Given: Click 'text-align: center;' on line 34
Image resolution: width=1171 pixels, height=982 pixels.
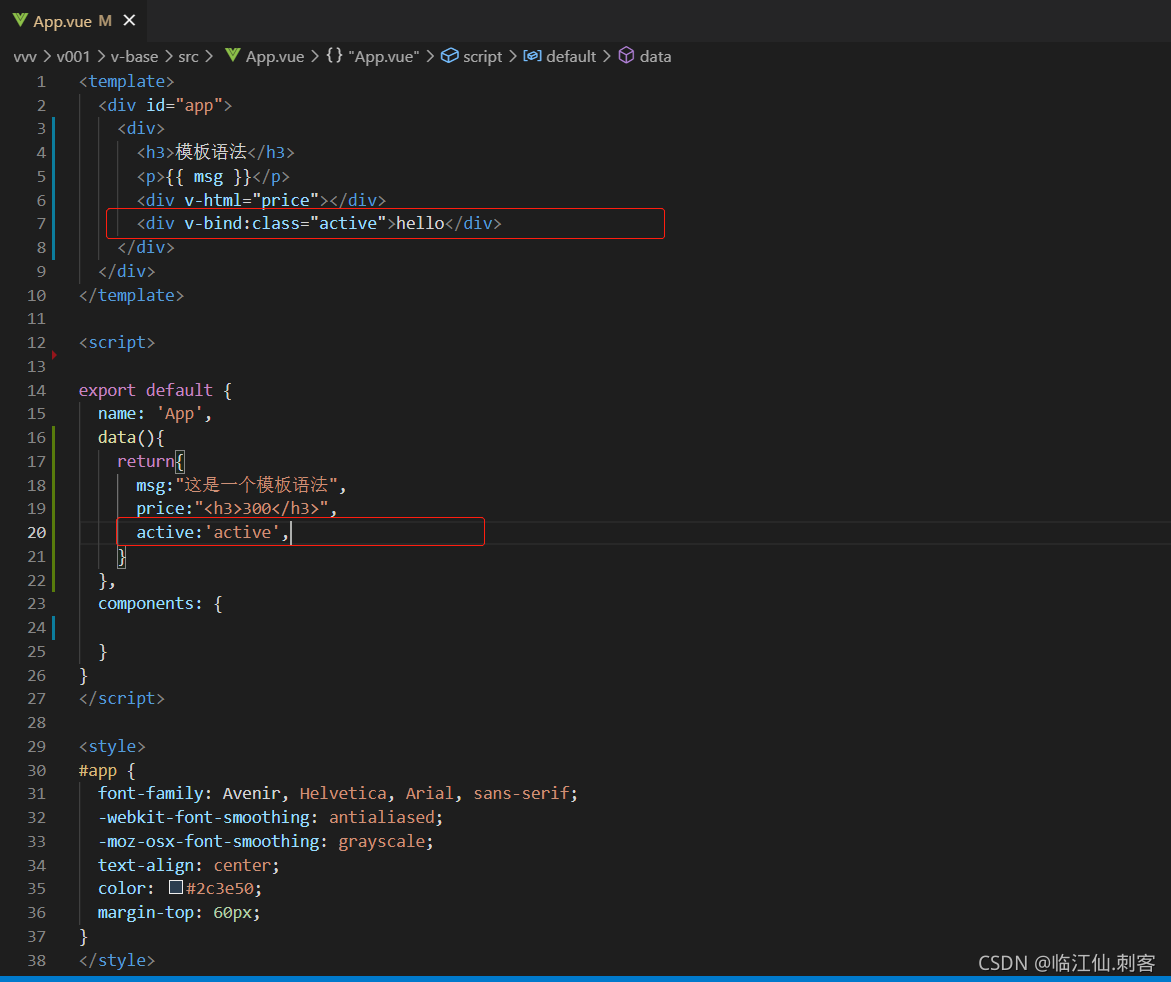Looking at the screenshot, I should point(189,866).
